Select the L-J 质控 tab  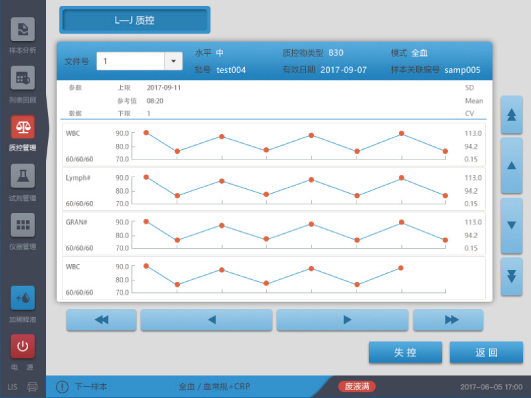135,20
